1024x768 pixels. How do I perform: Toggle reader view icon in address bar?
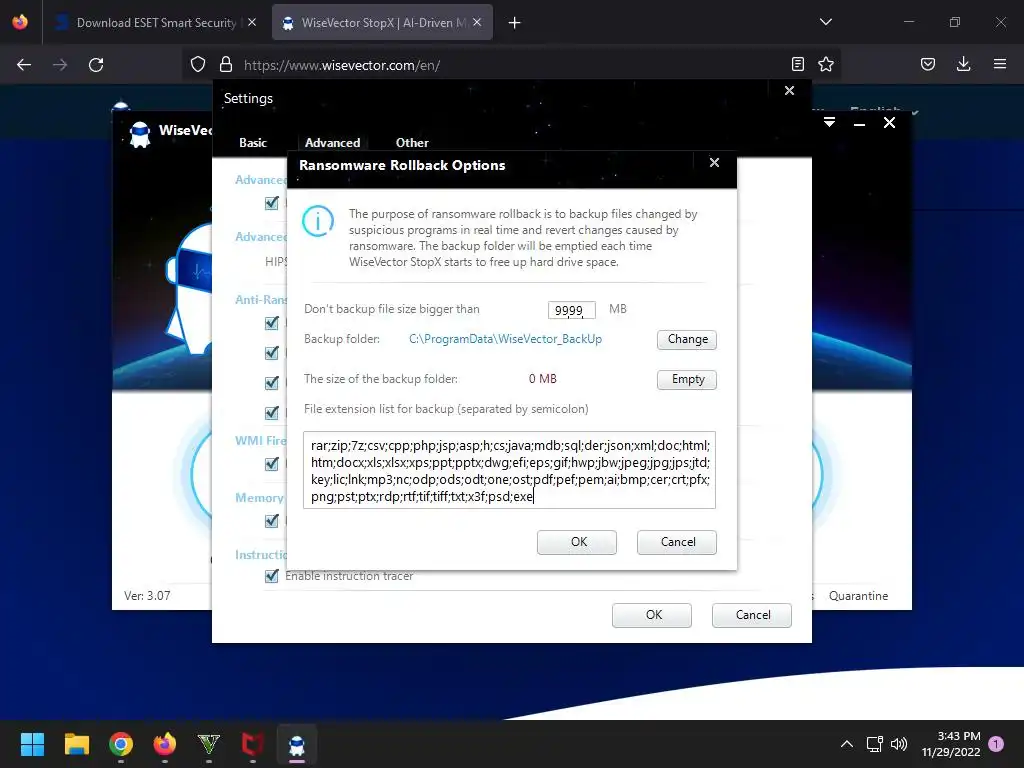797,64
